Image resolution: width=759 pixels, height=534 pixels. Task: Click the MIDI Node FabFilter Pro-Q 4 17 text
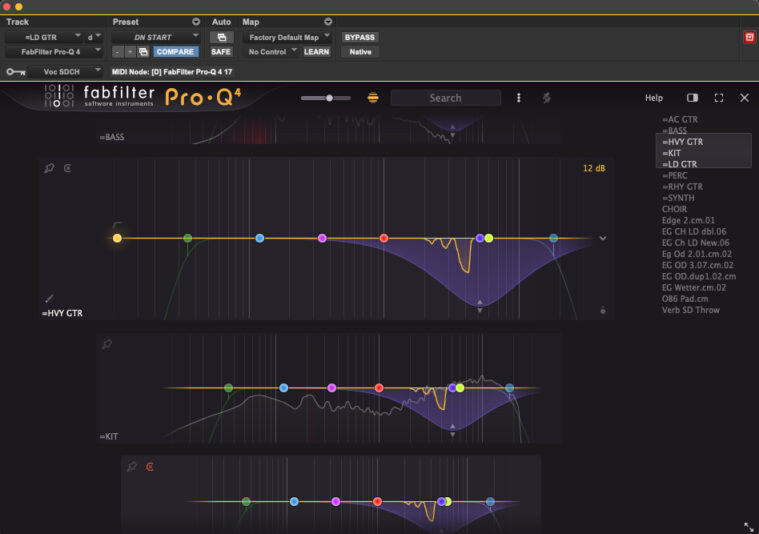pos(172,72)
